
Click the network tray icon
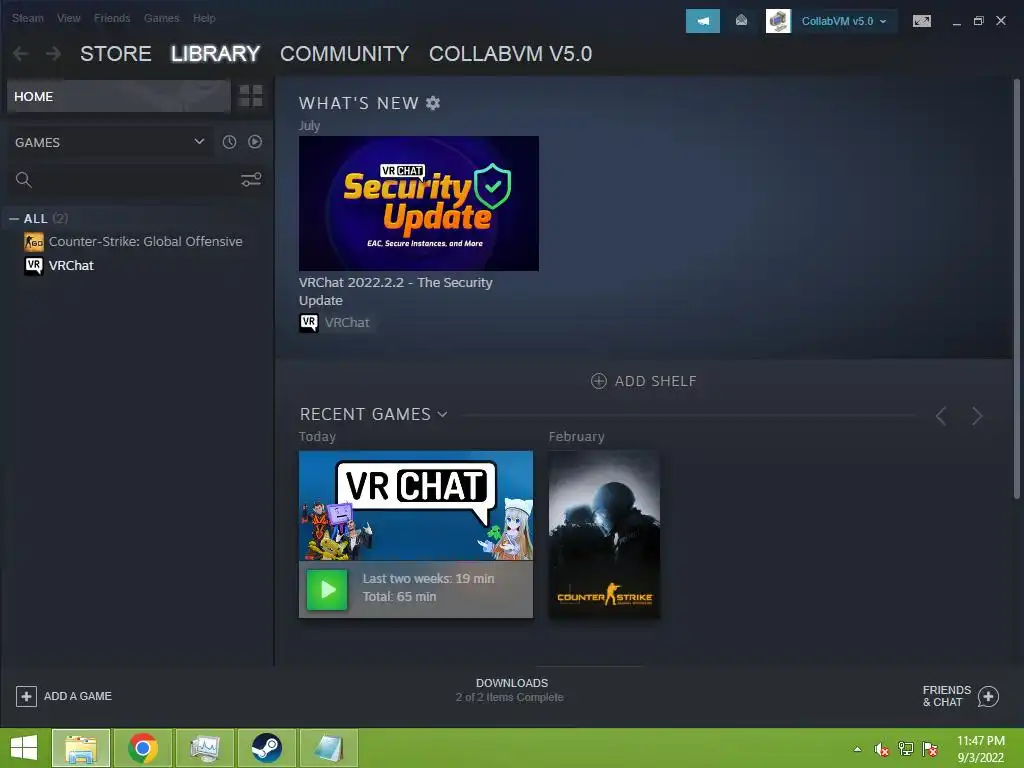[x=906, y=749]
